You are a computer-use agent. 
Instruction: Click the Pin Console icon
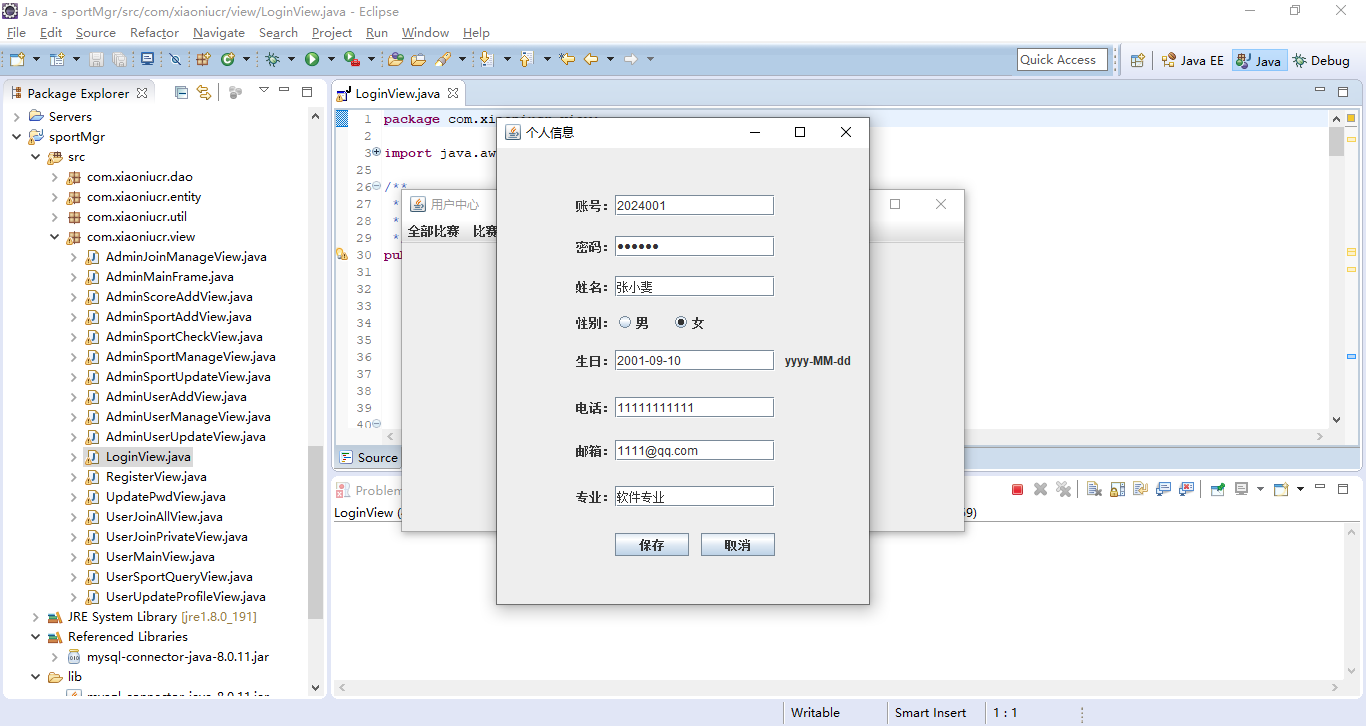(x=1217, y=490)
